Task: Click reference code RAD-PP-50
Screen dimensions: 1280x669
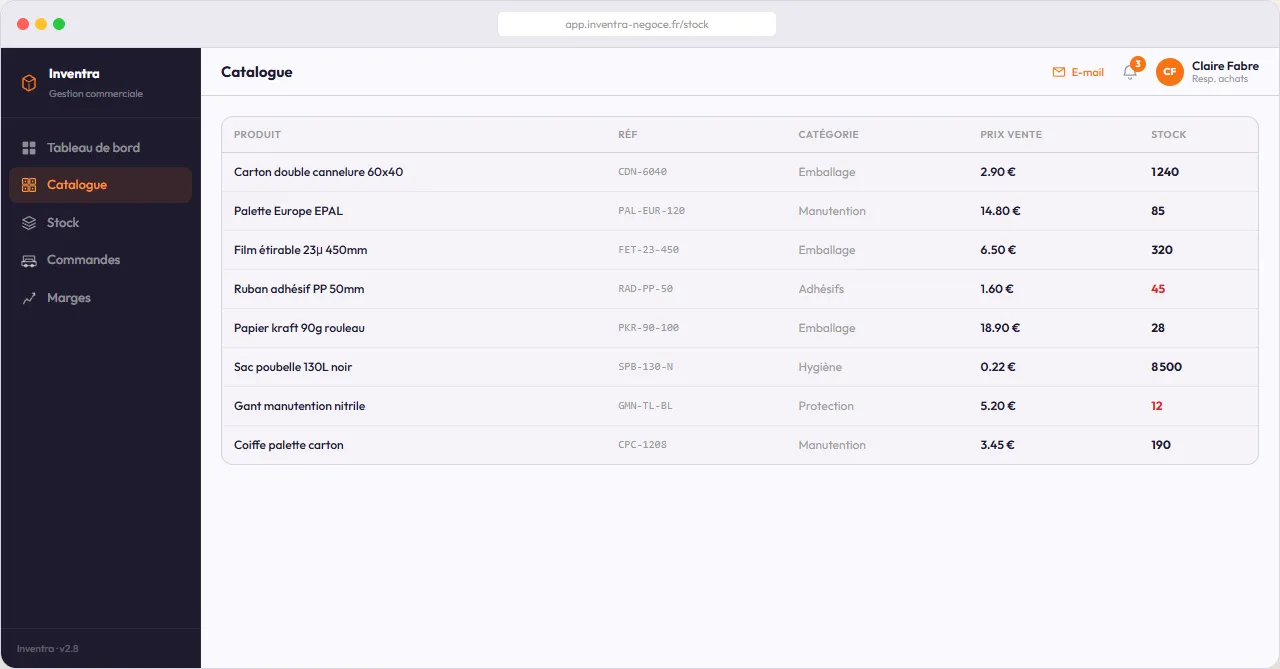Action: 645,289
